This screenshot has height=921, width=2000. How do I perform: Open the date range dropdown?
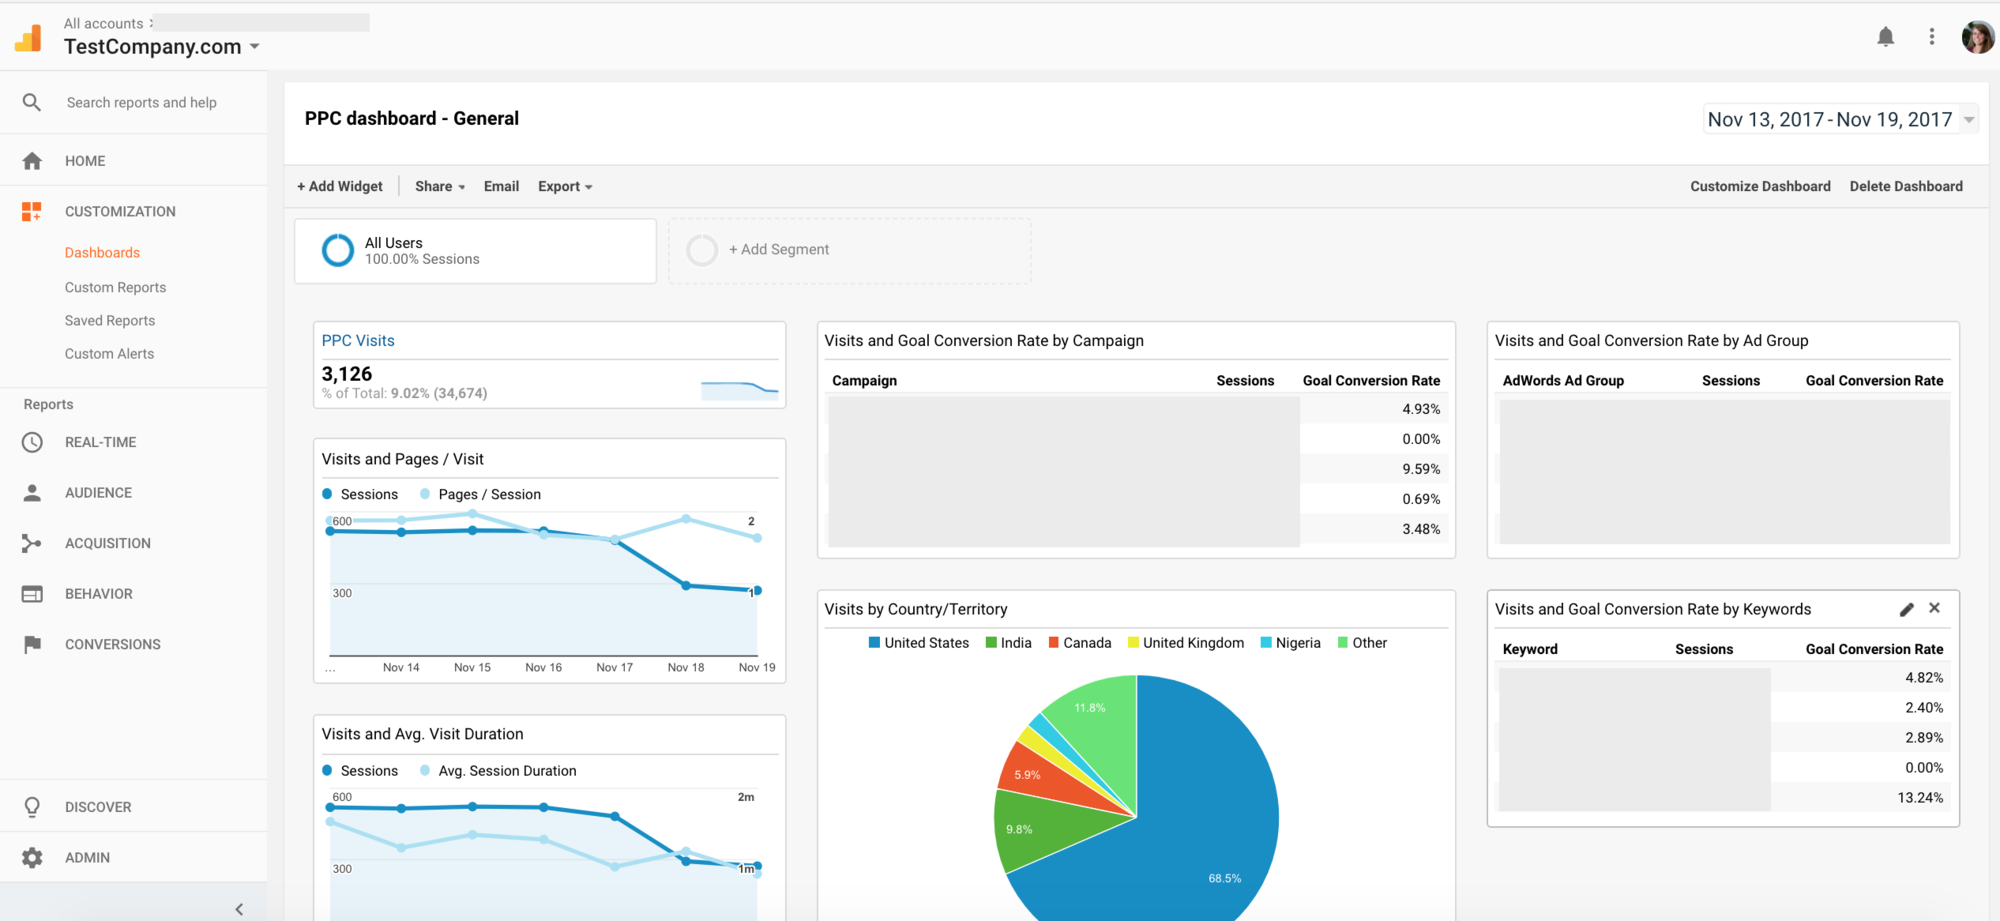1840,118
